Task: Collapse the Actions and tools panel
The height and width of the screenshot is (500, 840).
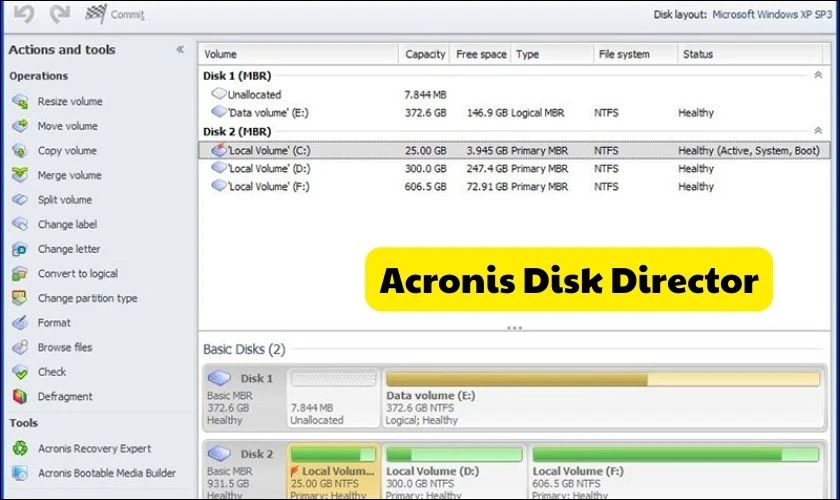Action: (181, 49)
